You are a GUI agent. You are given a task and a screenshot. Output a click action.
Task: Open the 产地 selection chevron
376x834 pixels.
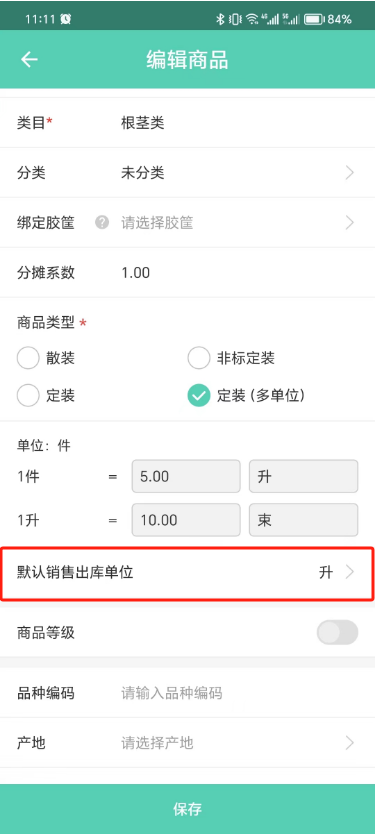click(x=349, y=743)
